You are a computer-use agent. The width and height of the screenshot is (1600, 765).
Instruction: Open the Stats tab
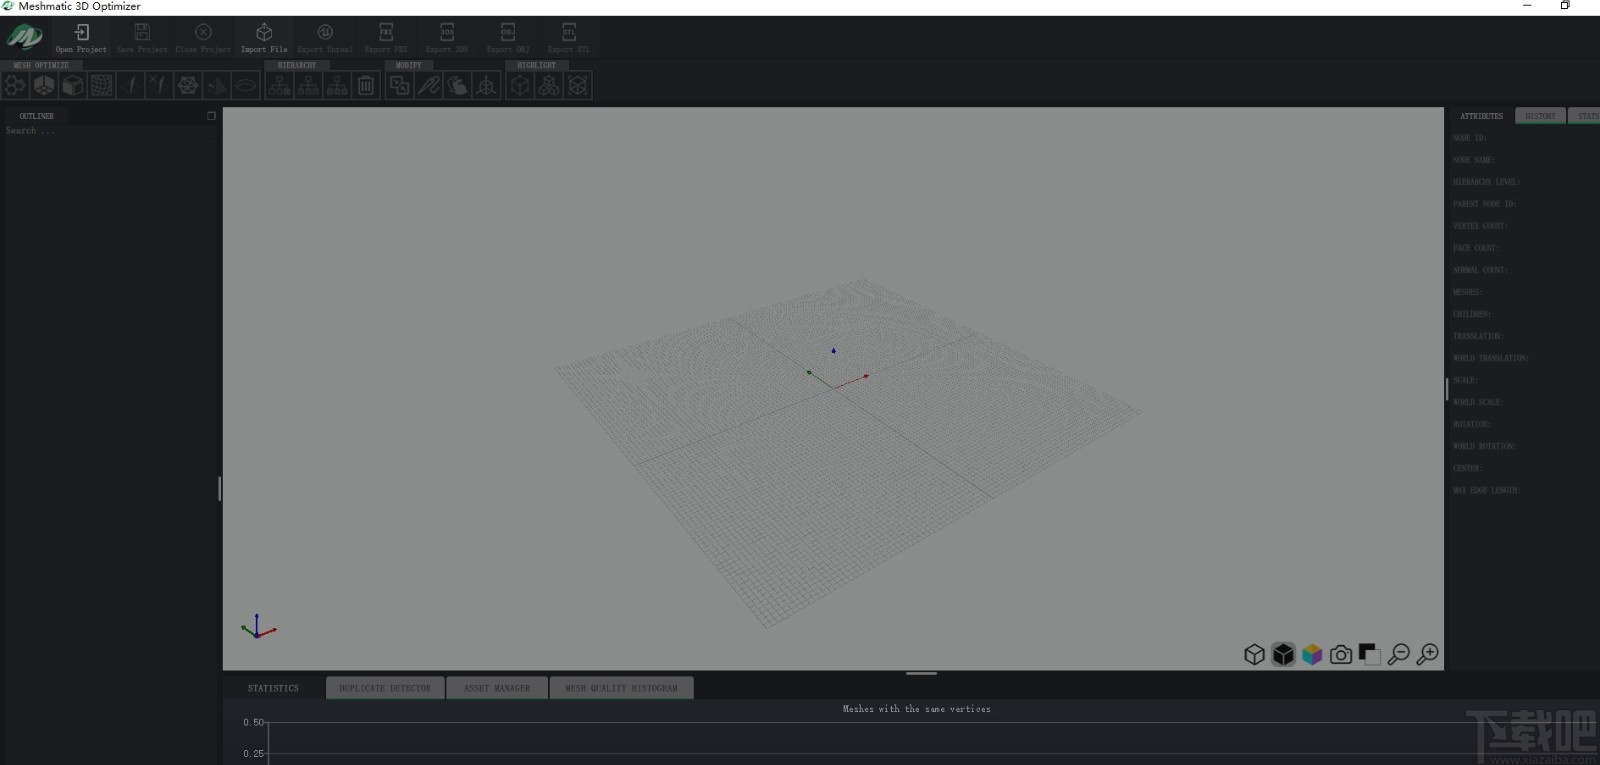pyautogui.click(x=1586, y=116)
